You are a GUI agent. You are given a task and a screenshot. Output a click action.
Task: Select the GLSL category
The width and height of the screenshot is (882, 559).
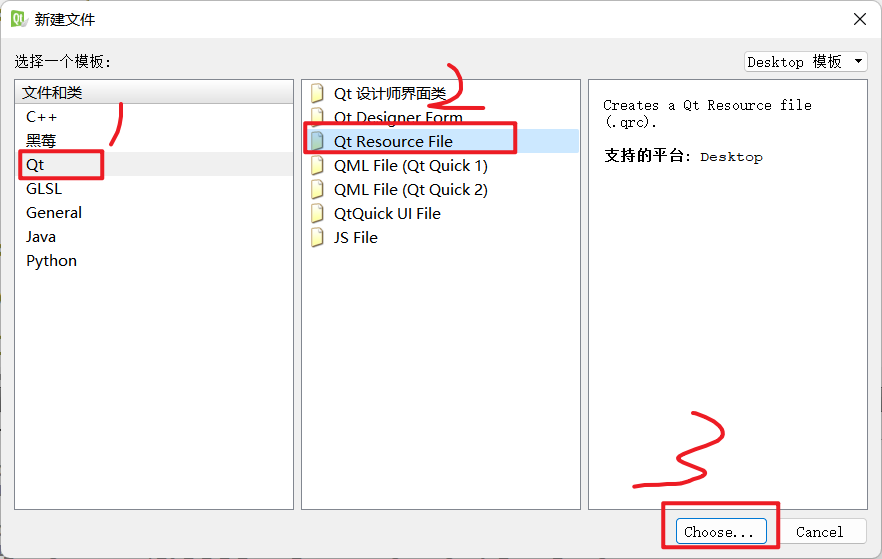coord(154,188)
